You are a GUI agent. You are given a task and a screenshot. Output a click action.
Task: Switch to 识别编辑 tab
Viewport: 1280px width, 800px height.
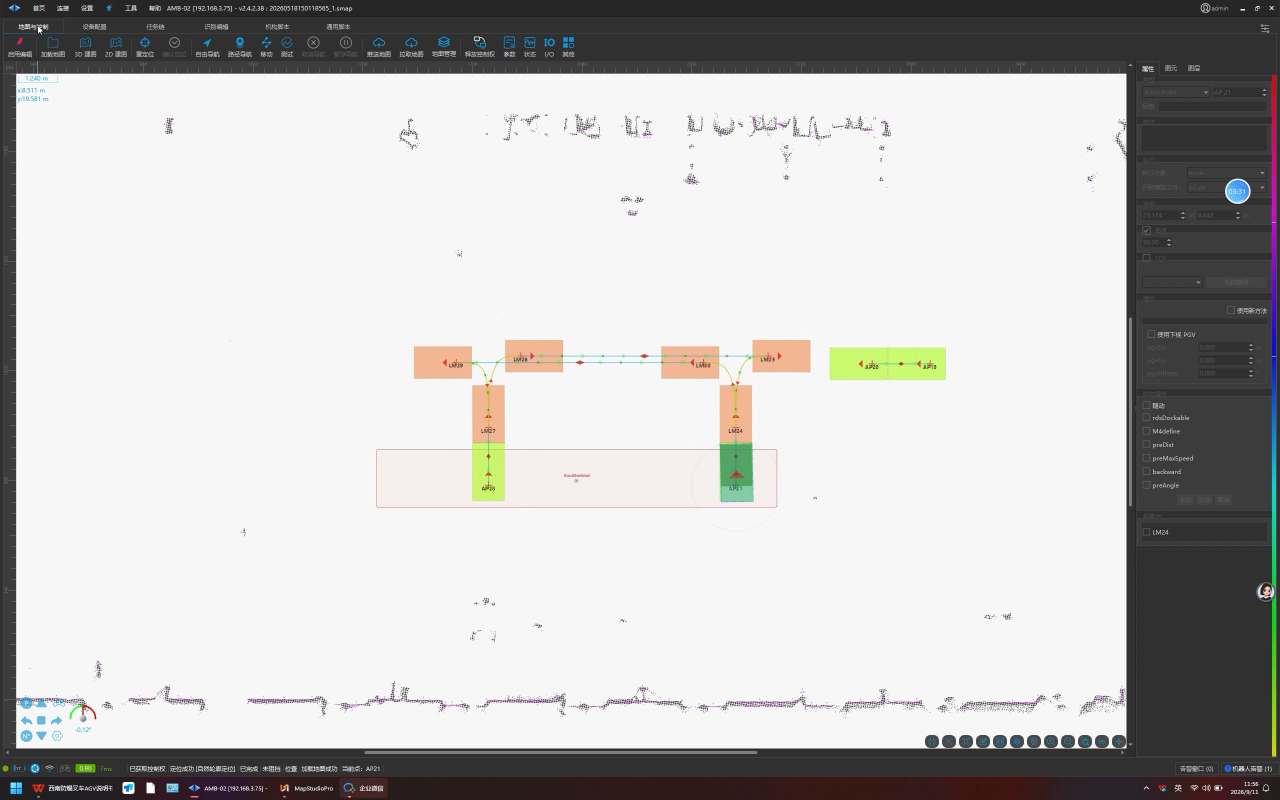coord(216,27)
